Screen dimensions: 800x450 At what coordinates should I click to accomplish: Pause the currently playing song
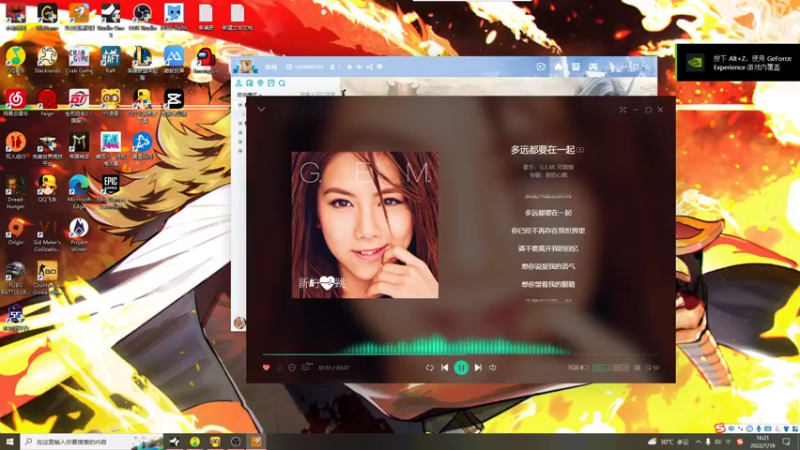click(461, 367)
